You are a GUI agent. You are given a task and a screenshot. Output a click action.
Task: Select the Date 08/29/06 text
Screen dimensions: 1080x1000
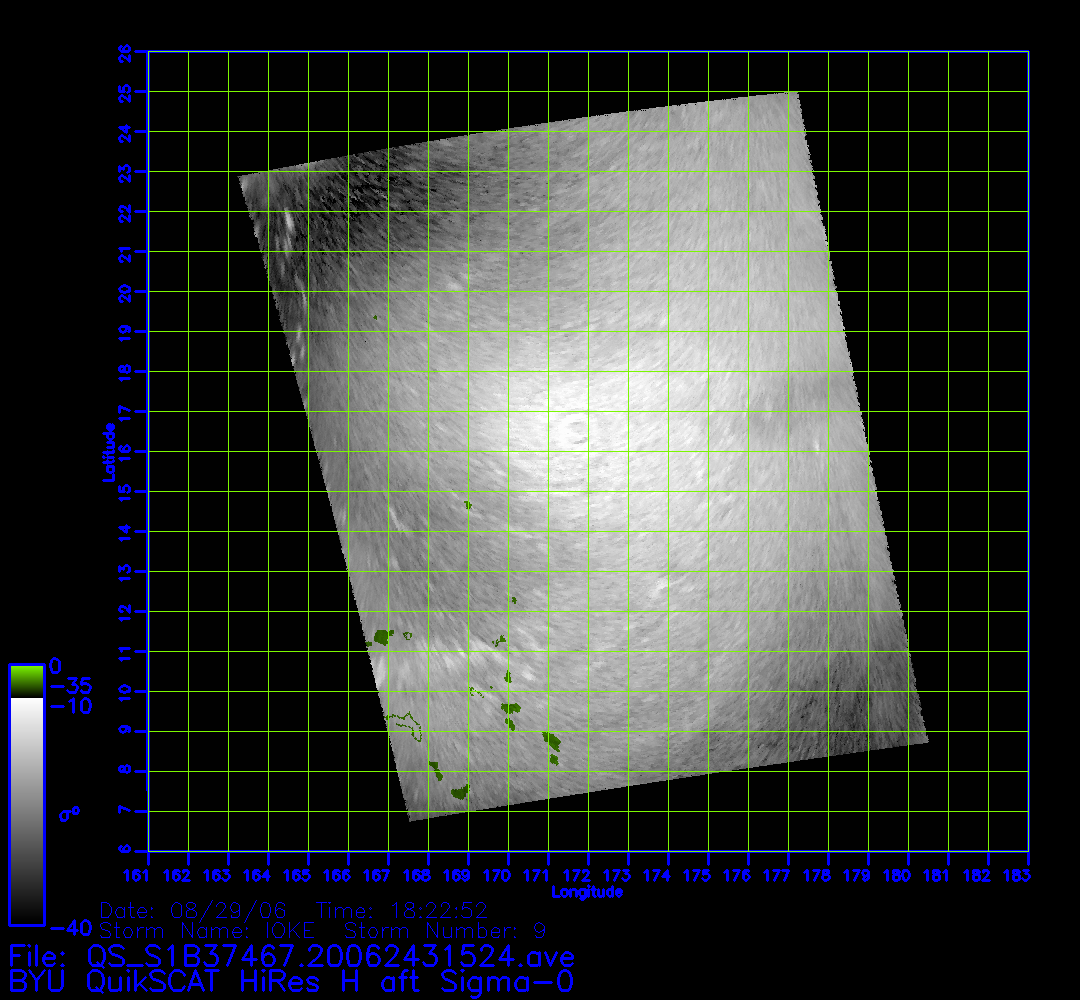pyautogui.click(x=194, y=910)
